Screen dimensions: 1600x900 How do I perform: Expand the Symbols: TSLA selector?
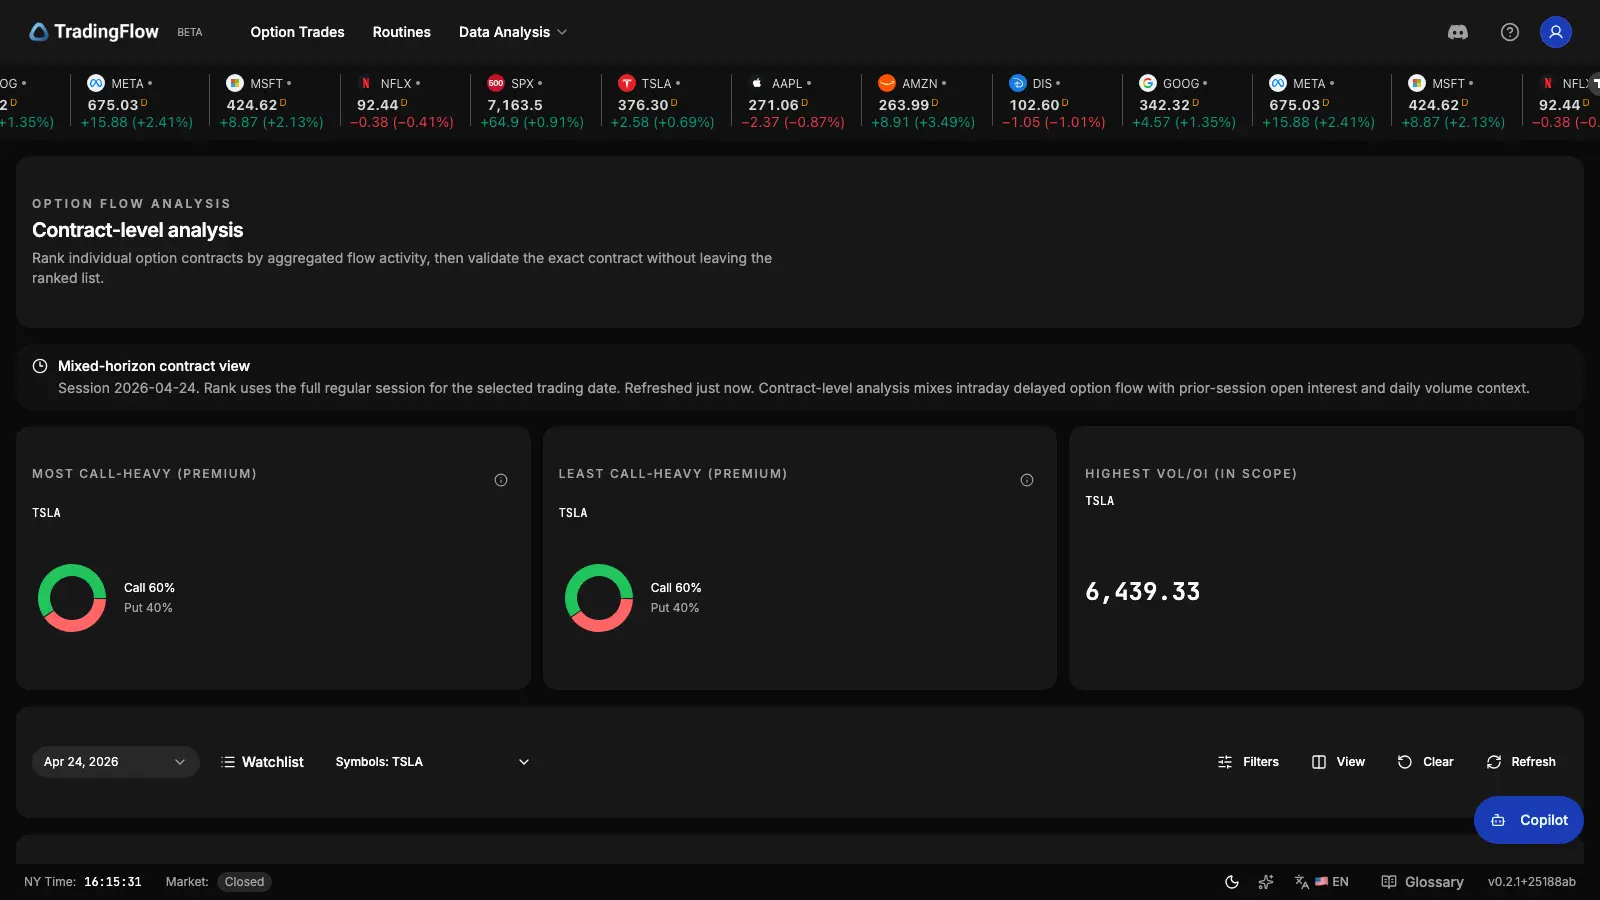click(x=432, y=761)
